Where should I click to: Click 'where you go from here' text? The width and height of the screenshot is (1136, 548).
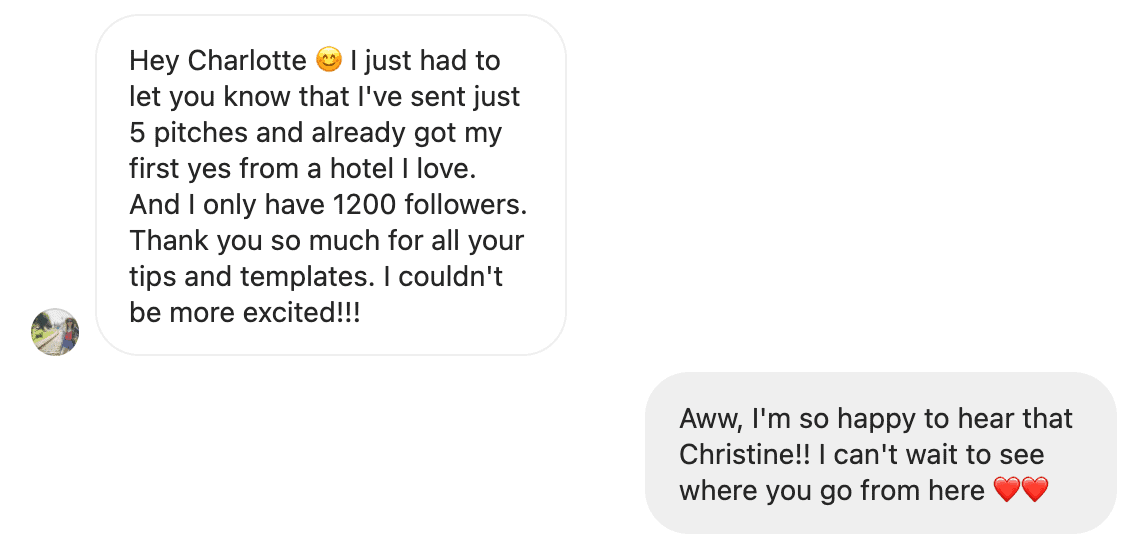pyautogui.click(x=831, y=490)
